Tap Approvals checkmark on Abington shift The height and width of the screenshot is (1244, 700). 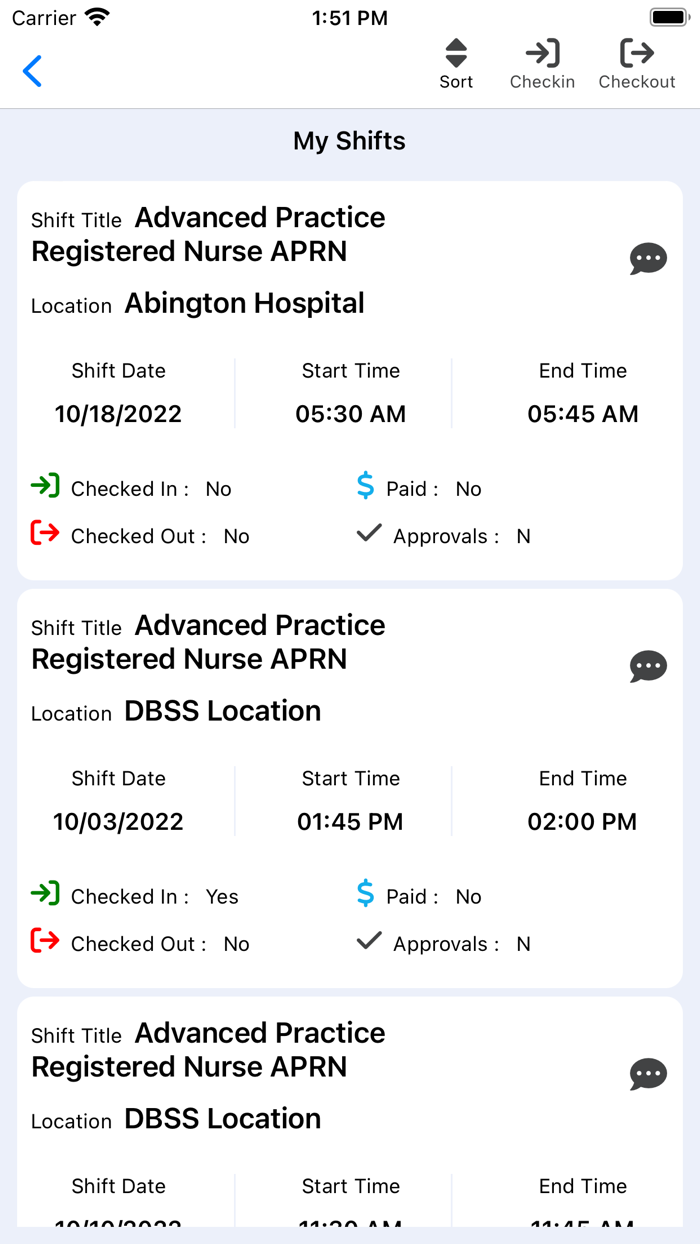(369, 534)
